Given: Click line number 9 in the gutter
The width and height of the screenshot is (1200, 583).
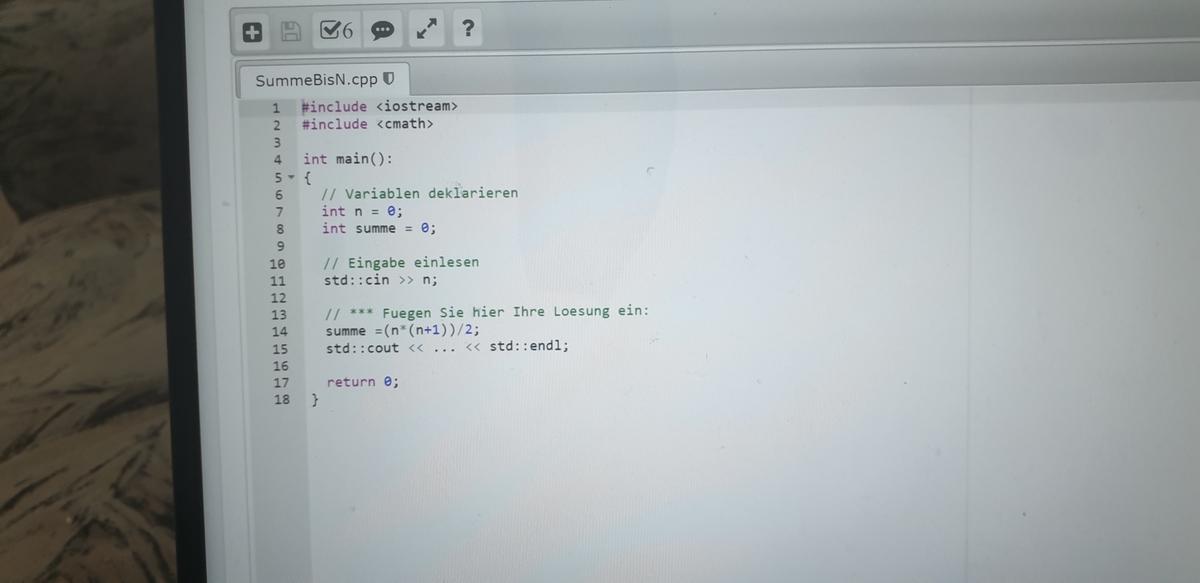Looking at the screenshot, I should (281, 245).
